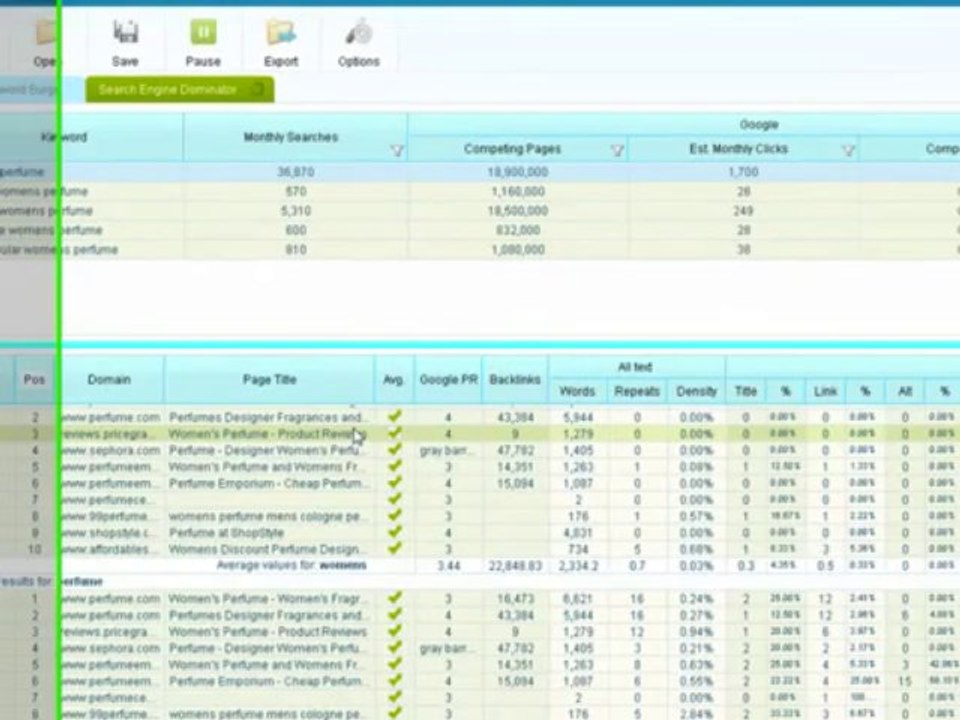Open the filter funnel in the Monthly Searches header
Screen dimensions: 960x720
coord(397,151)
